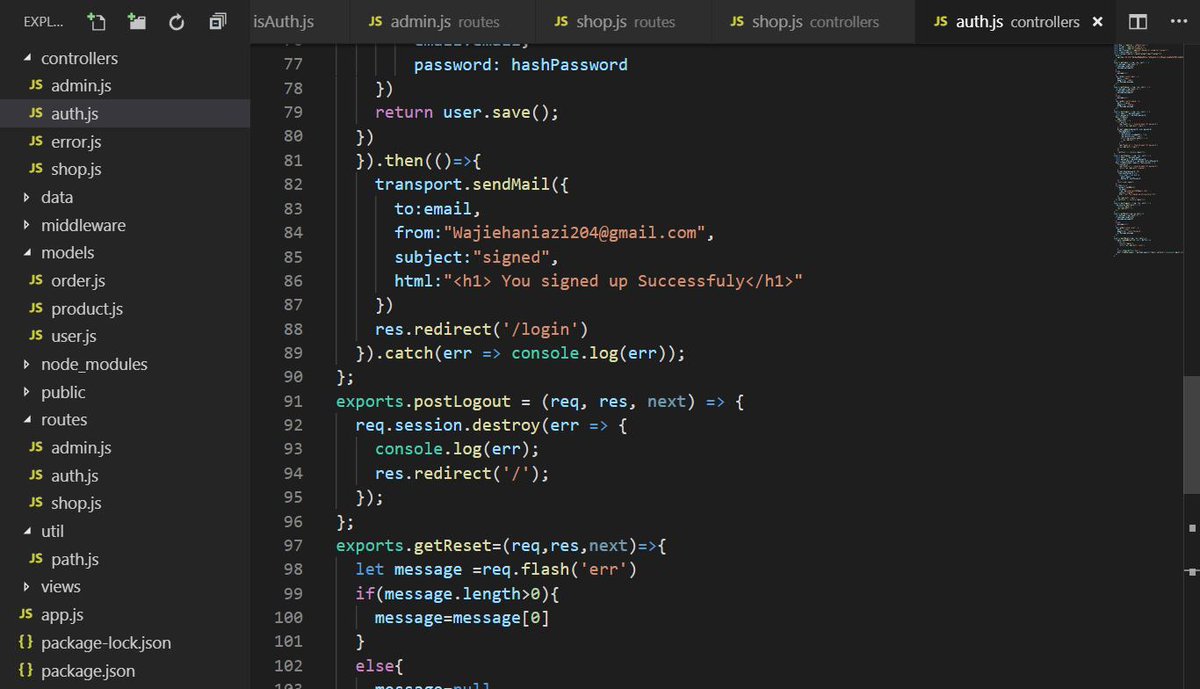The height and width of the screenshot is (689, 1200).
Task: Open admin.js in routes folder
Action: (125, 448)
